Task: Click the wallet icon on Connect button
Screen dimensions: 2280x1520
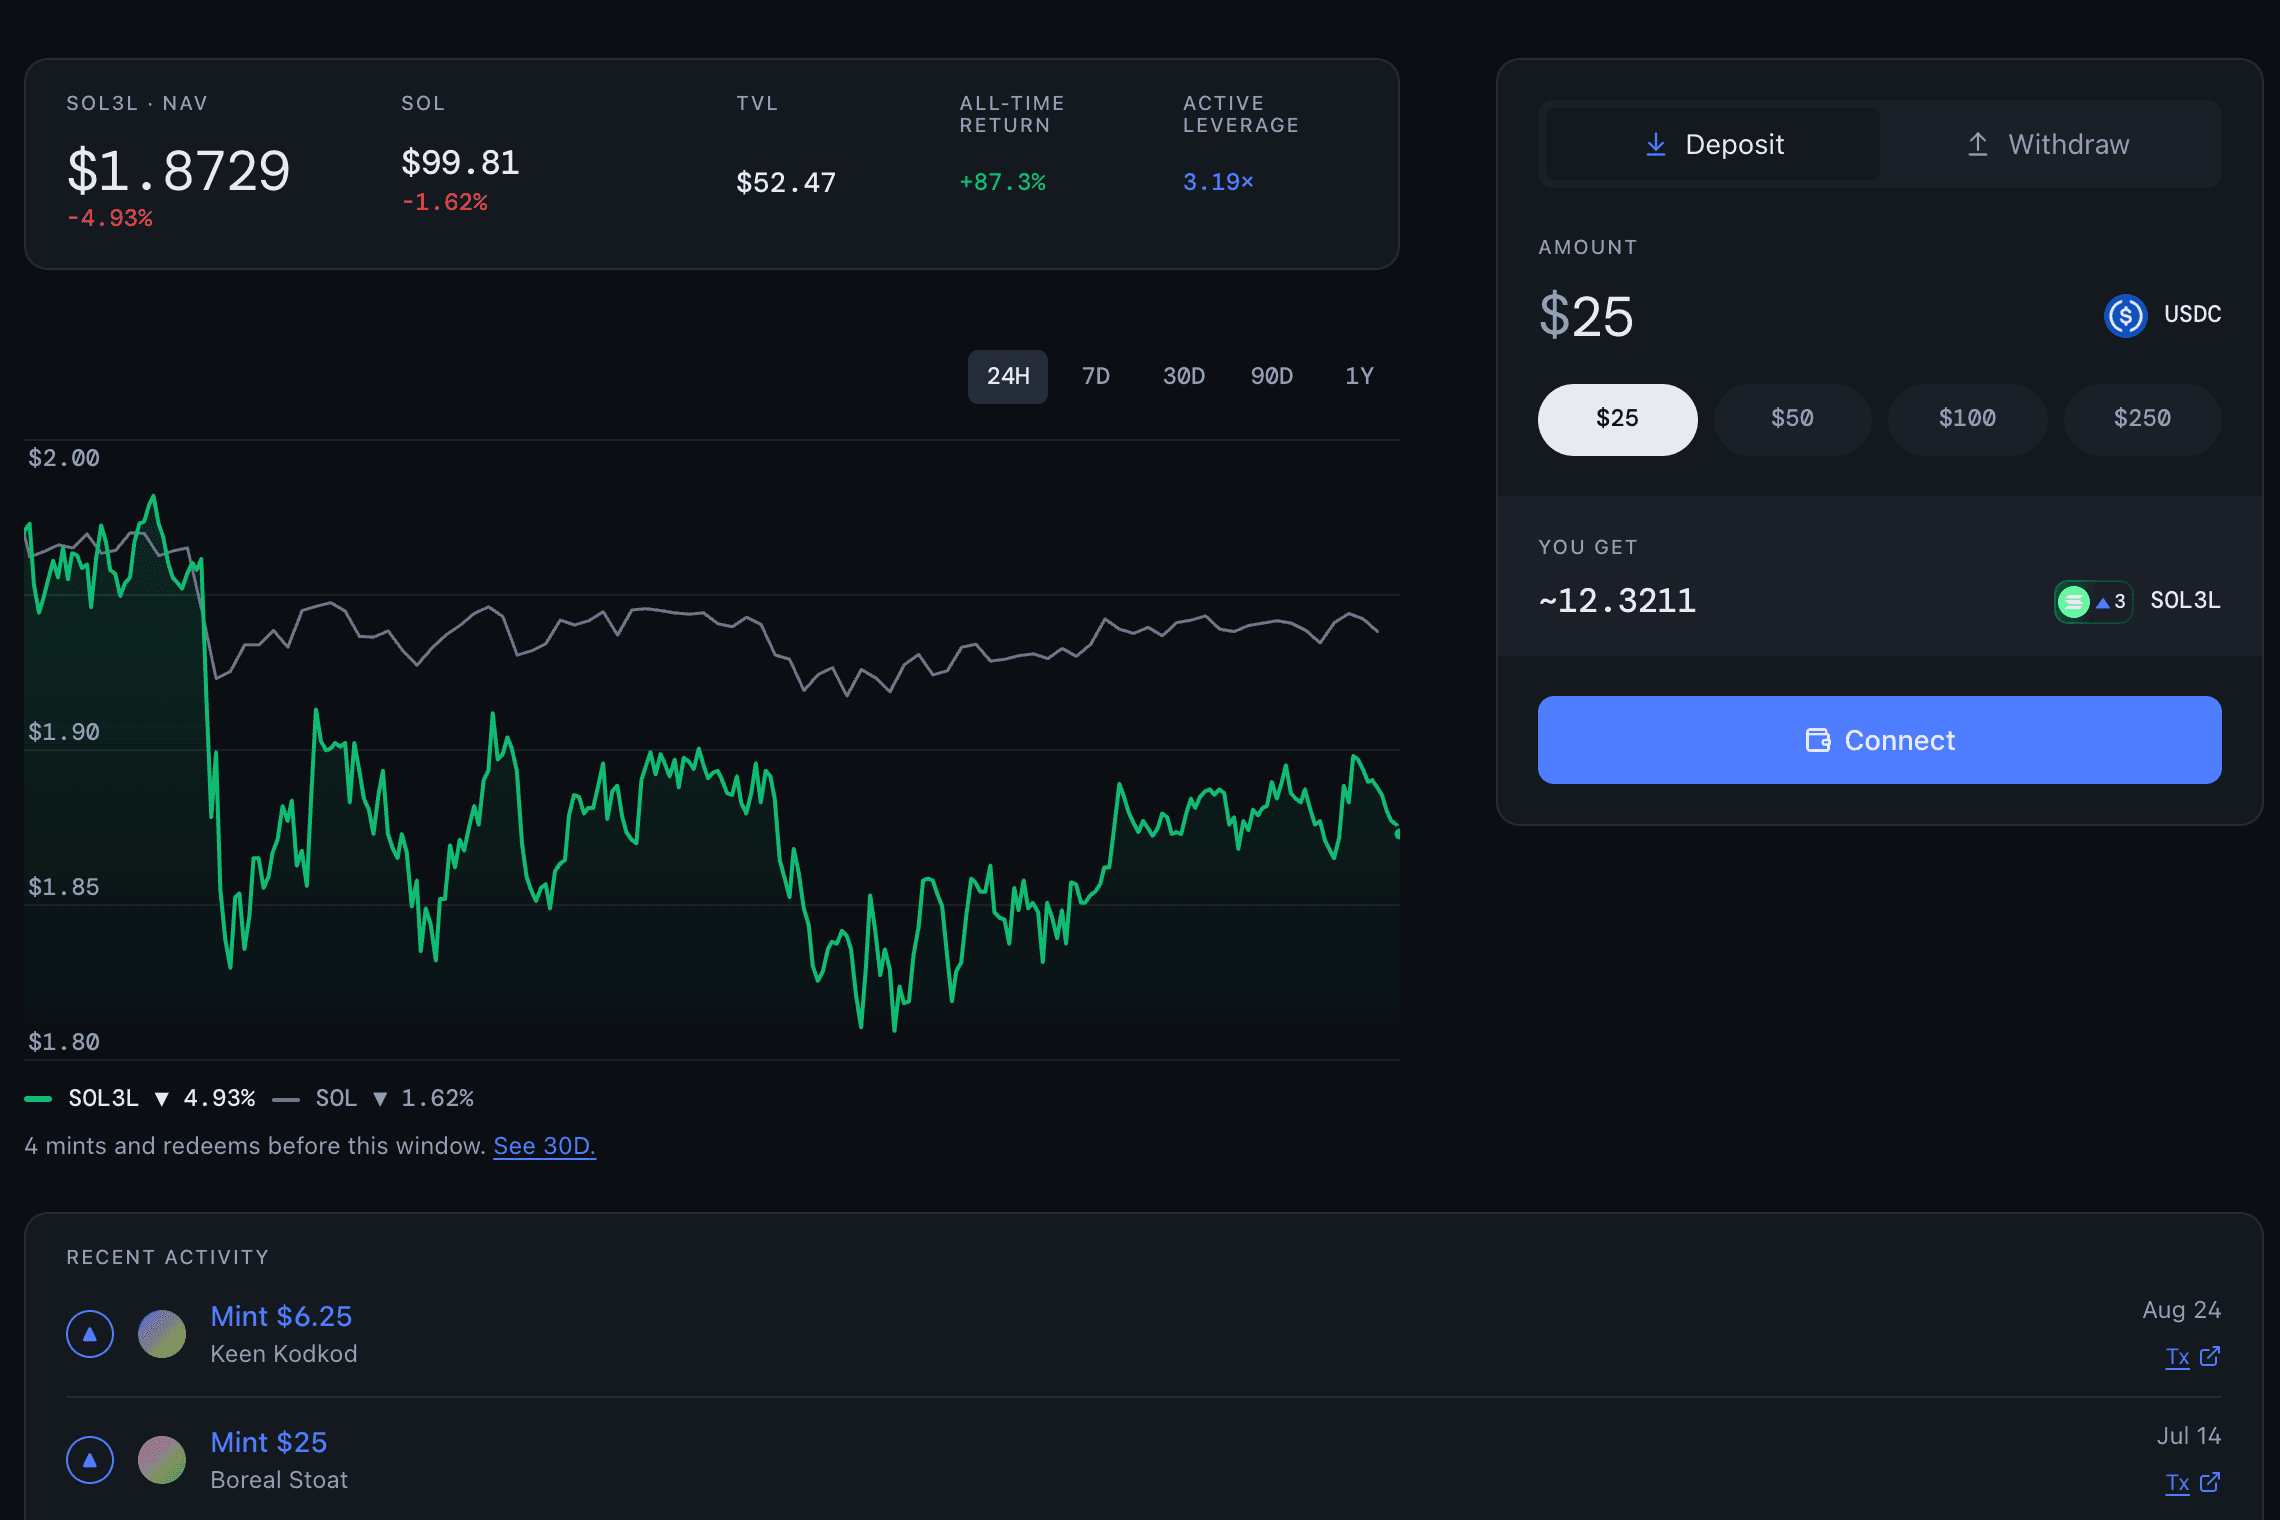Action: click(x=1818, y=740)
